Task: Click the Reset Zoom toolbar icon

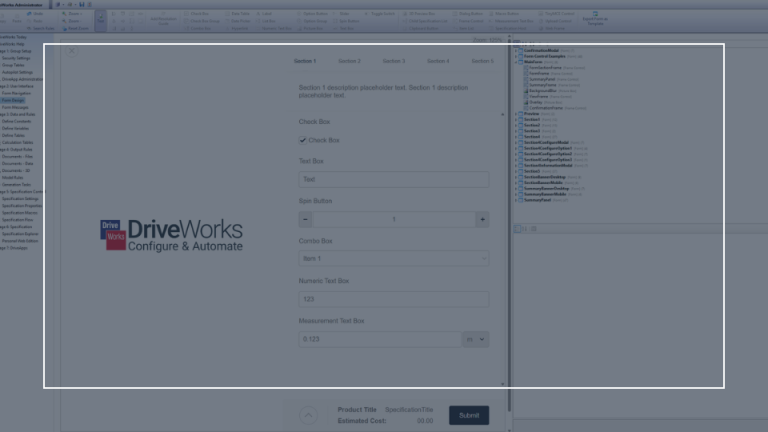Action: pos(64,28)
